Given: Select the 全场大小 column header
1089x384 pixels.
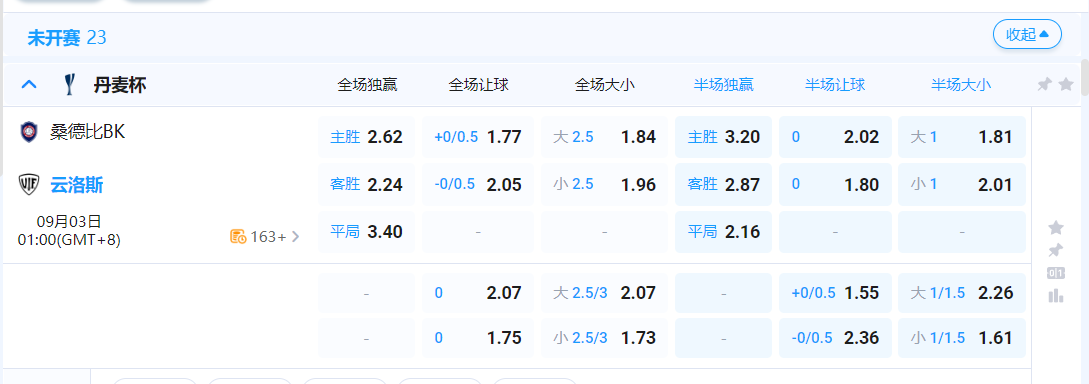Looking at the screenshot, I should (x=605, y=85).
